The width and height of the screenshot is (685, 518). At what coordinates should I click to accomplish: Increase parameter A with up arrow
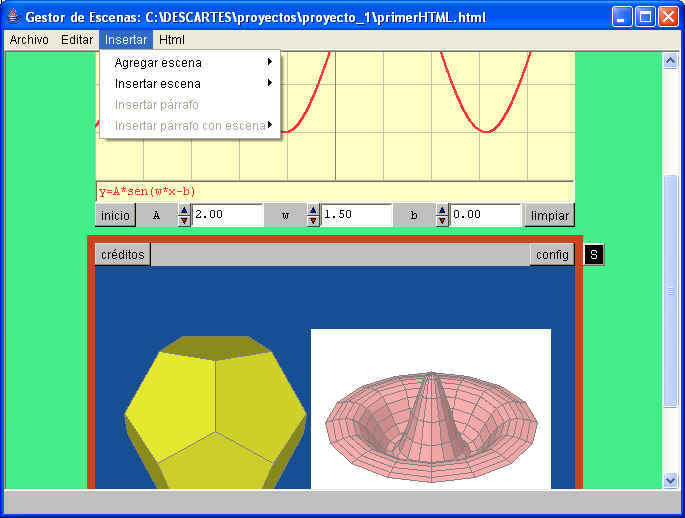point(184,210)
